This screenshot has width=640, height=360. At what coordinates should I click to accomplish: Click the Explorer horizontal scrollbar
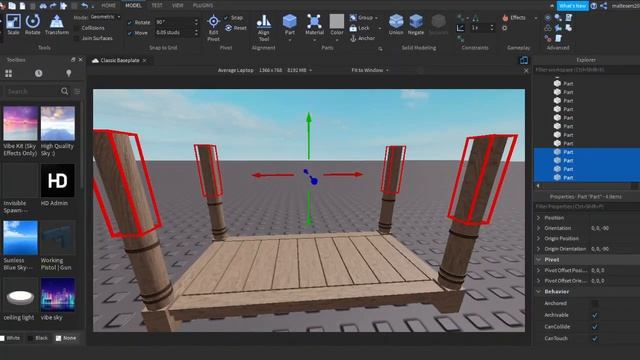click(x=586, y=186)
